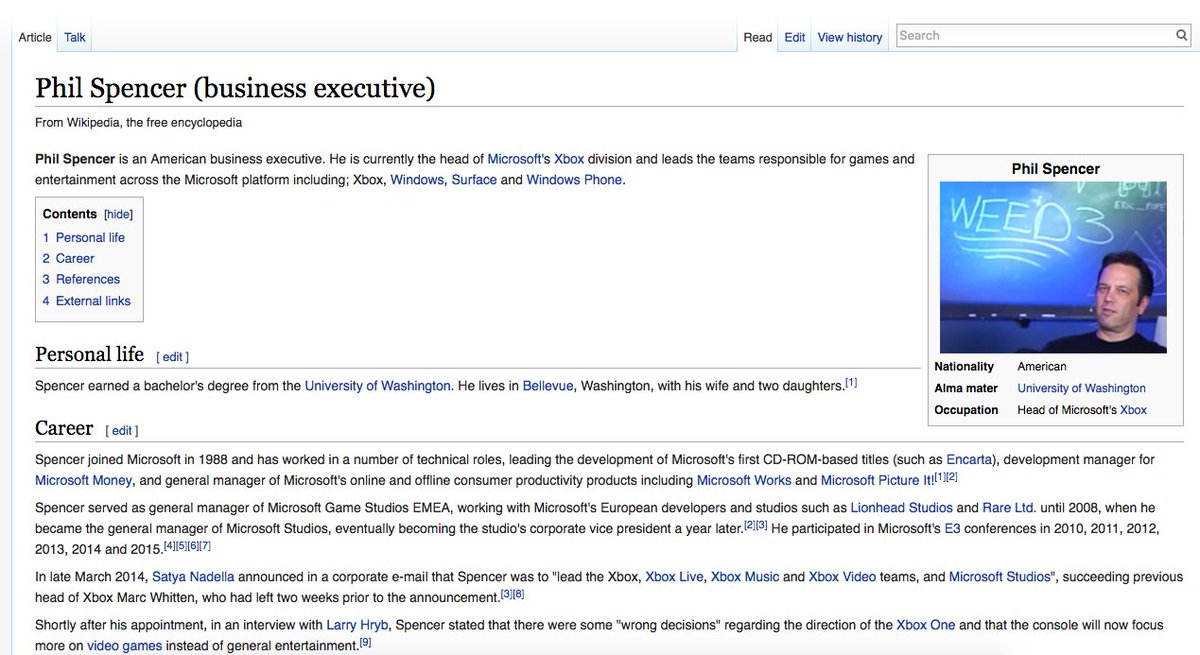This screenshot has height=655, width=1200.
Task: Open the Microsoft Studios link
Action: [1000, 577]
